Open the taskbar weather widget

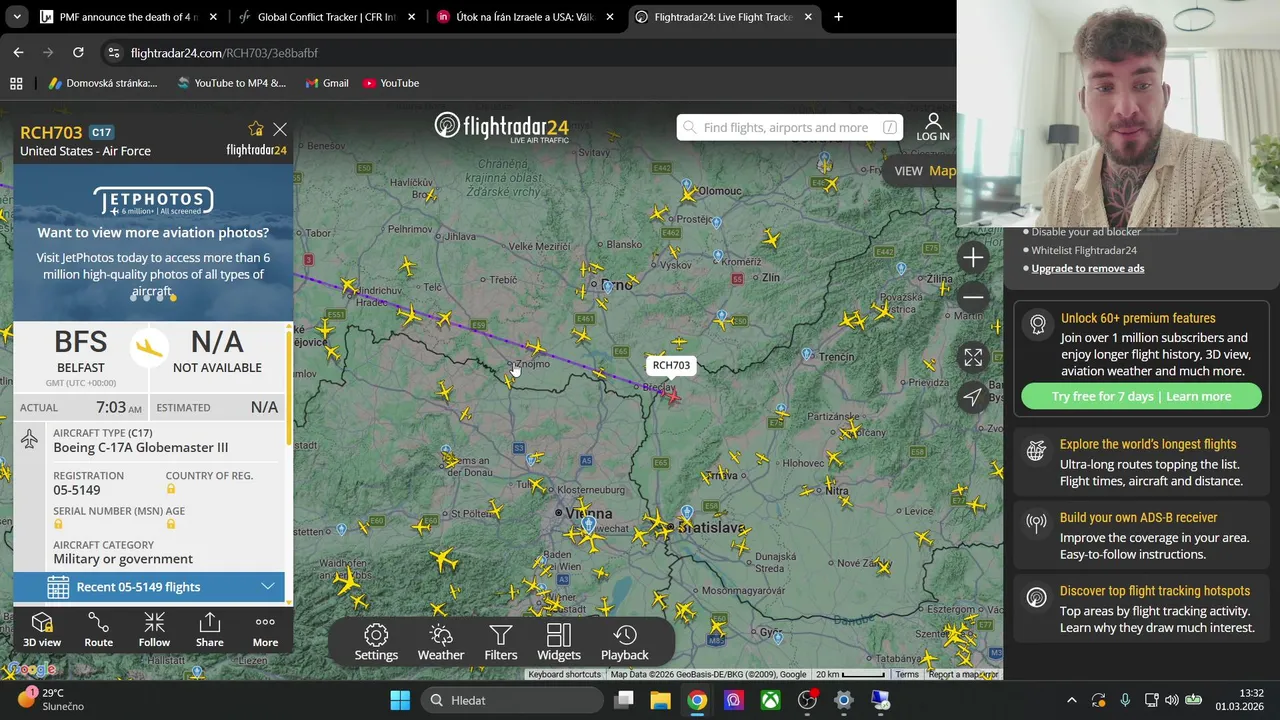[50, 699]
